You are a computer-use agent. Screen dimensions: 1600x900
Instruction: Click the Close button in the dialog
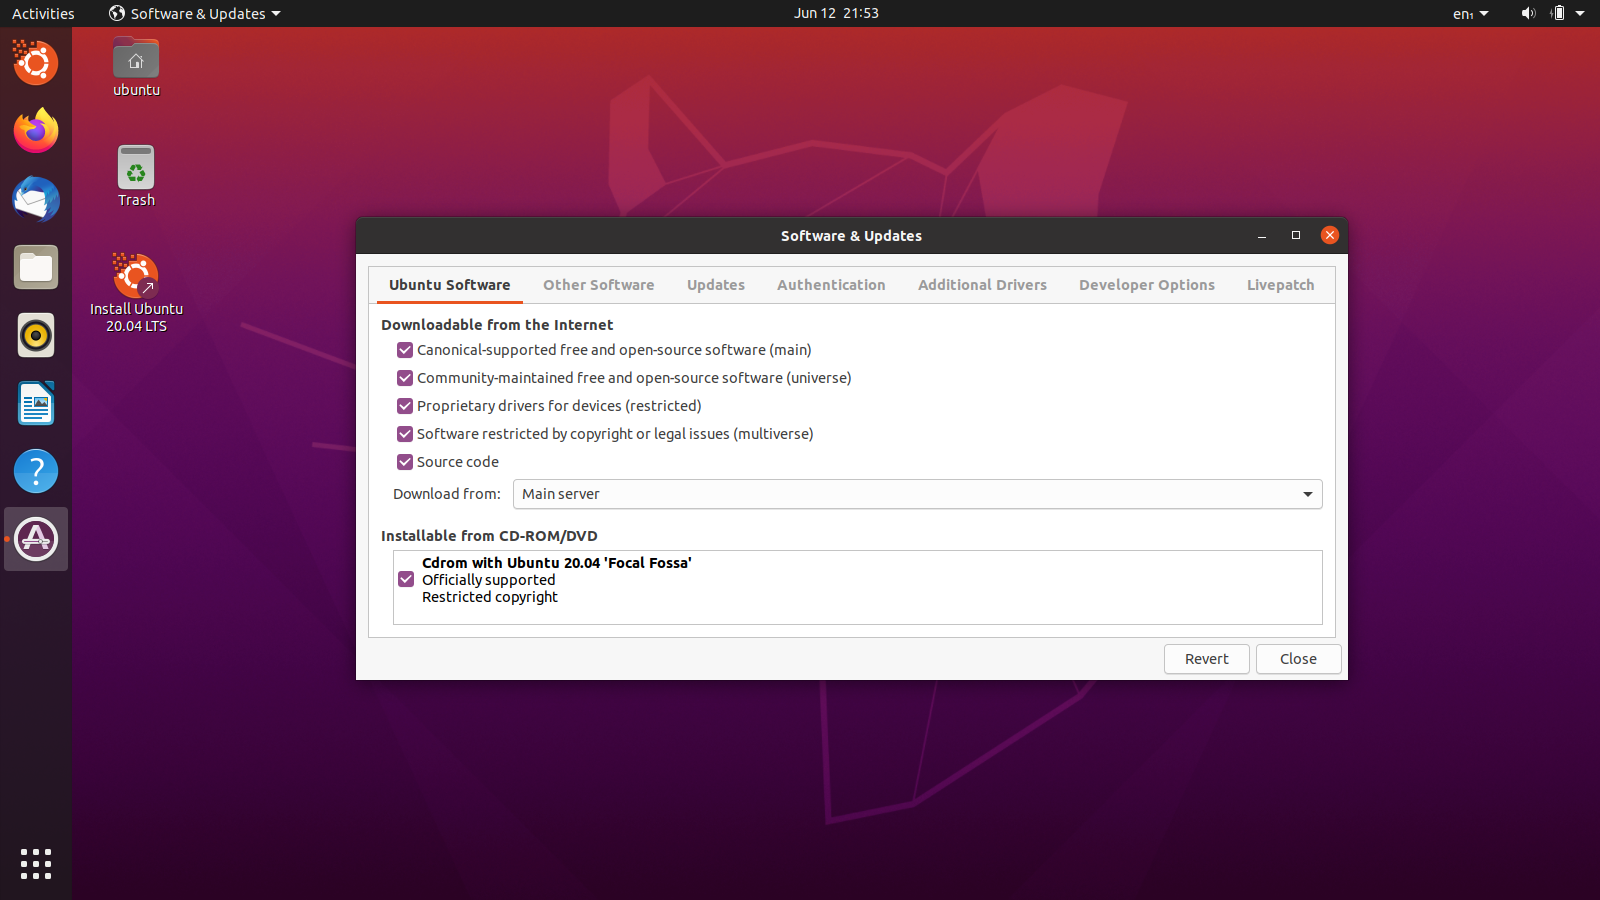coord(1298,659)
